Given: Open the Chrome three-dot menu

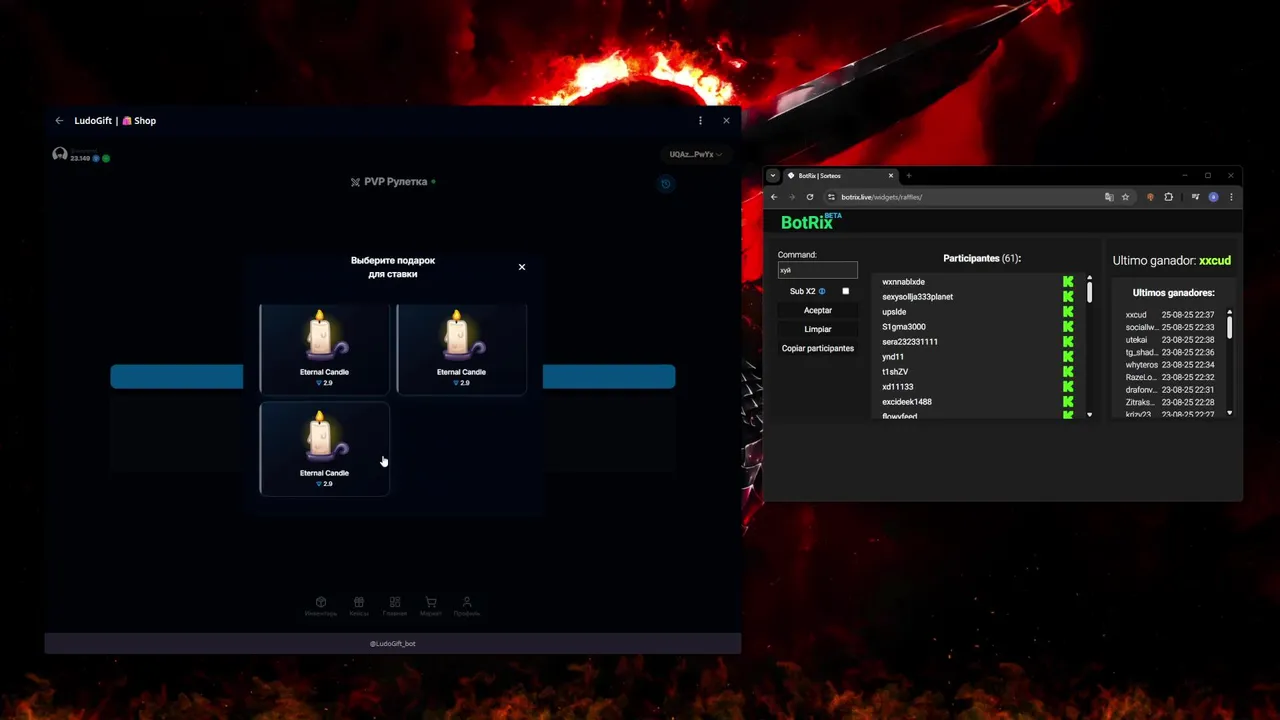Looking at the screenshot, I should pos(1231,197).
